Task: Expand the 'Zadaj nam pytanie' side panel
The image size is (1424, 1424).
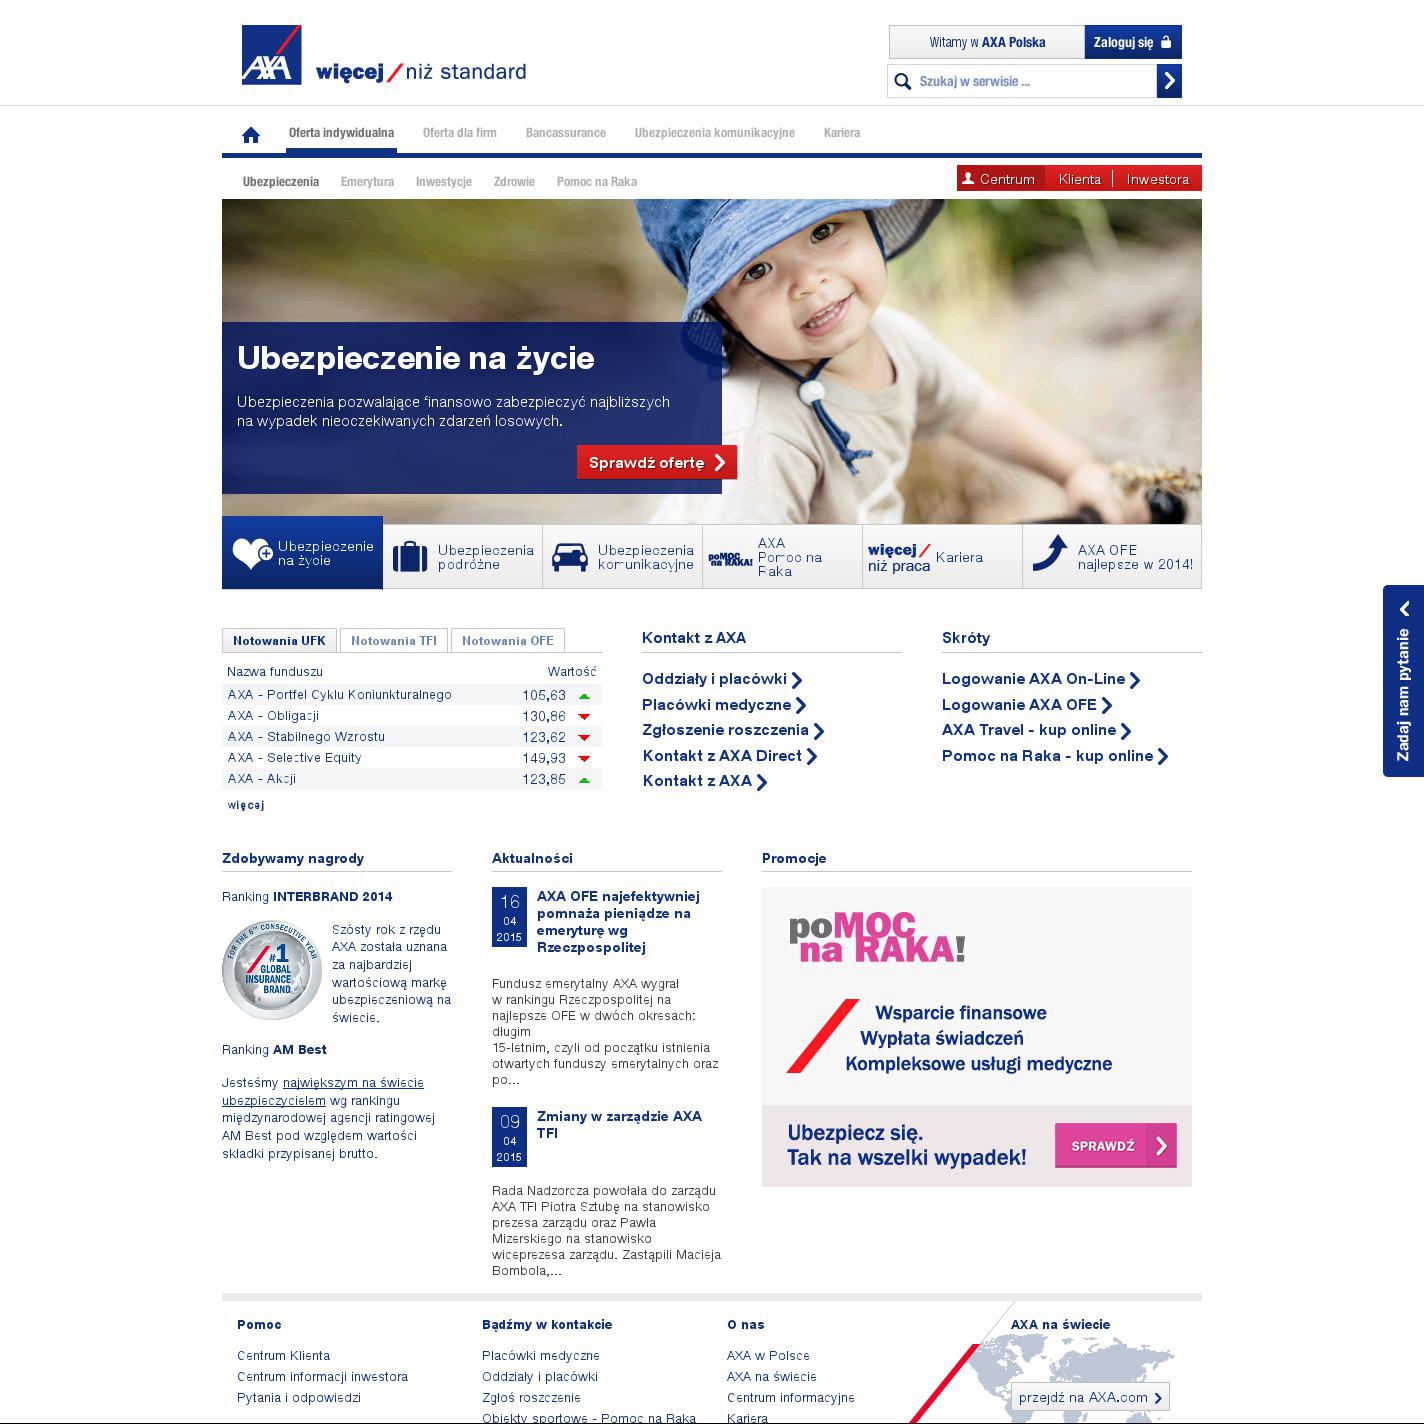Action: [1403, 681]
